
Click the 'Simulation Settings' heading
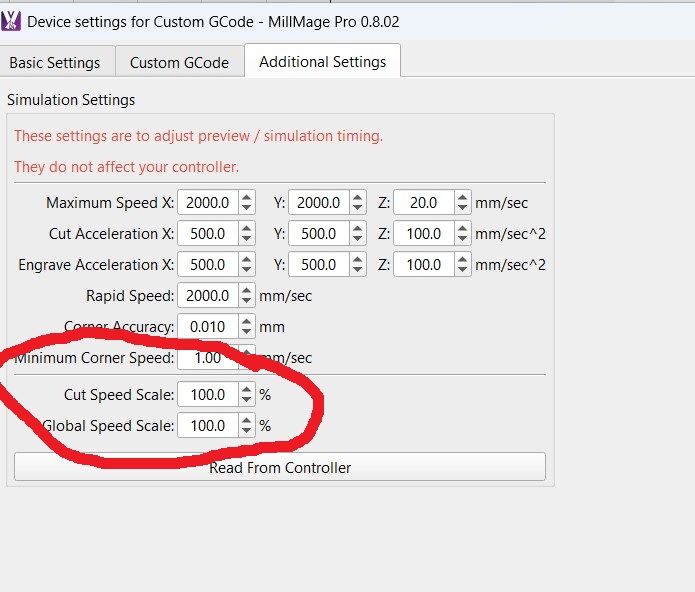coord(71,100)
